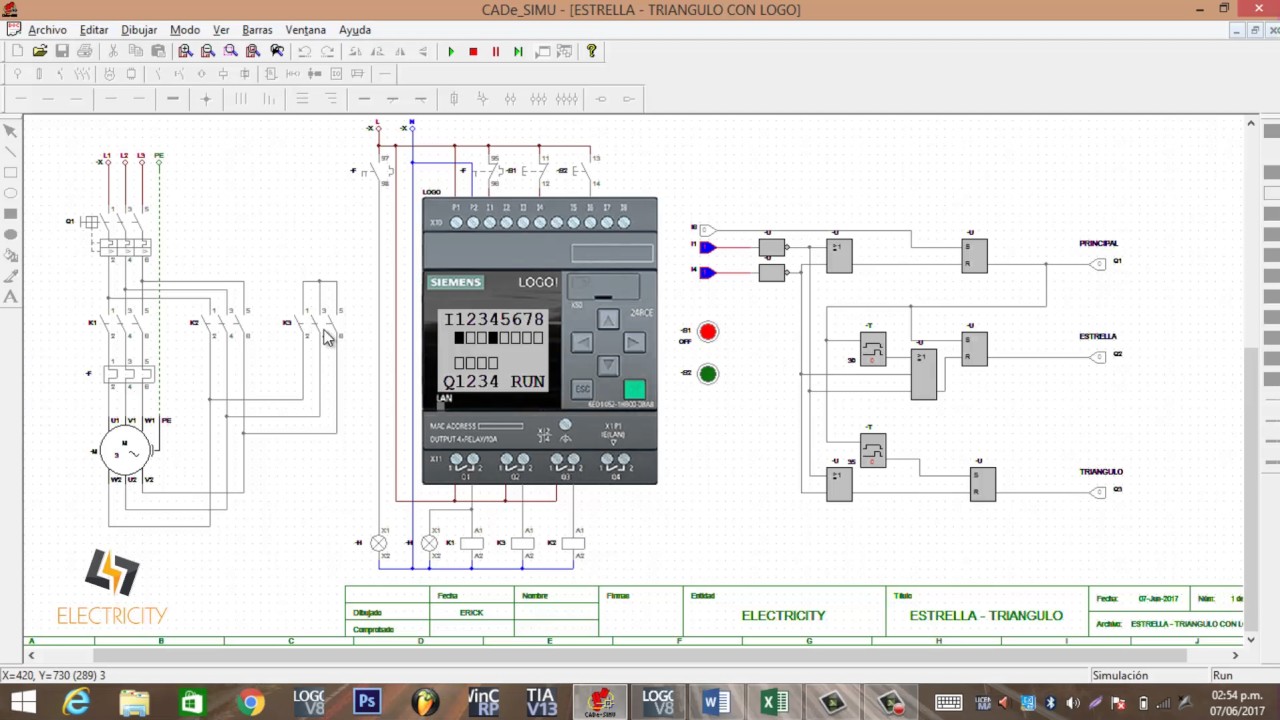Select the zoom in magnifier icon

click(186, 51)
